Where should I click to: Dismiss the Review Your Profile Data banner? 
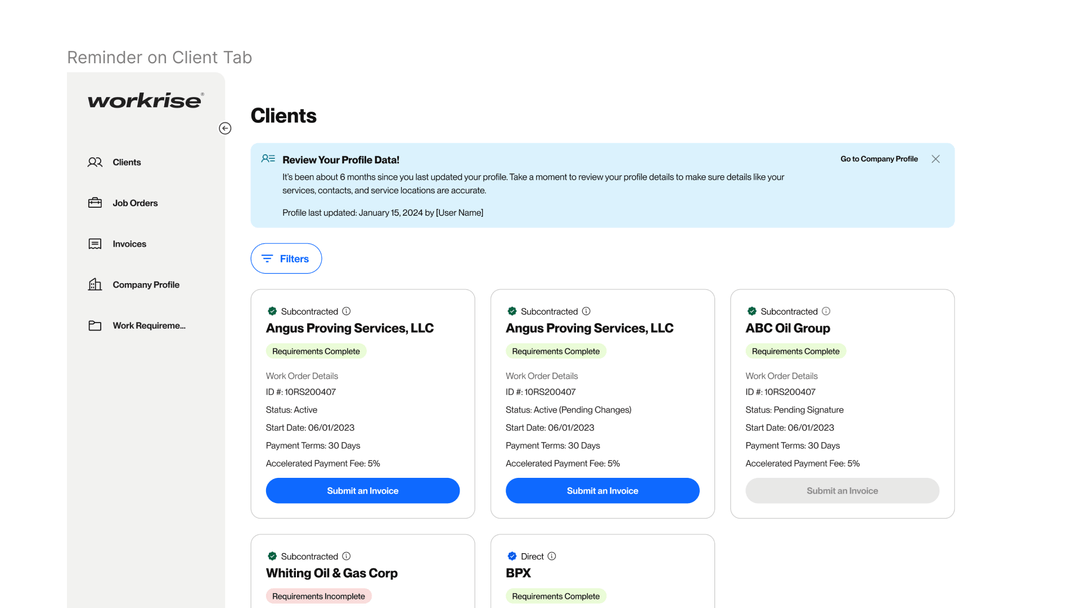935,159
